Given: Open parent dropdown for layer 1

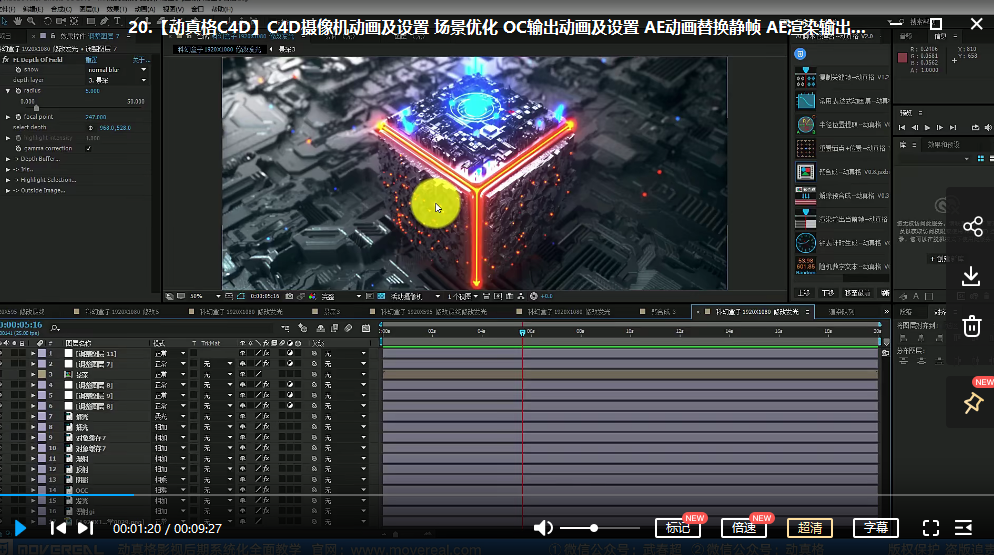Looking at the screenshot, I should pyautogui.click(x=345, y=353).
